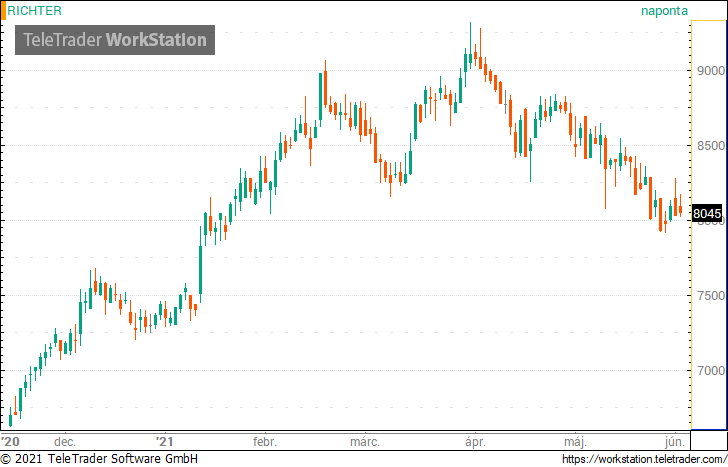Click the 2021 TeleTrader Software GmbH copyright text
The image size is (728, 467).
99,459
